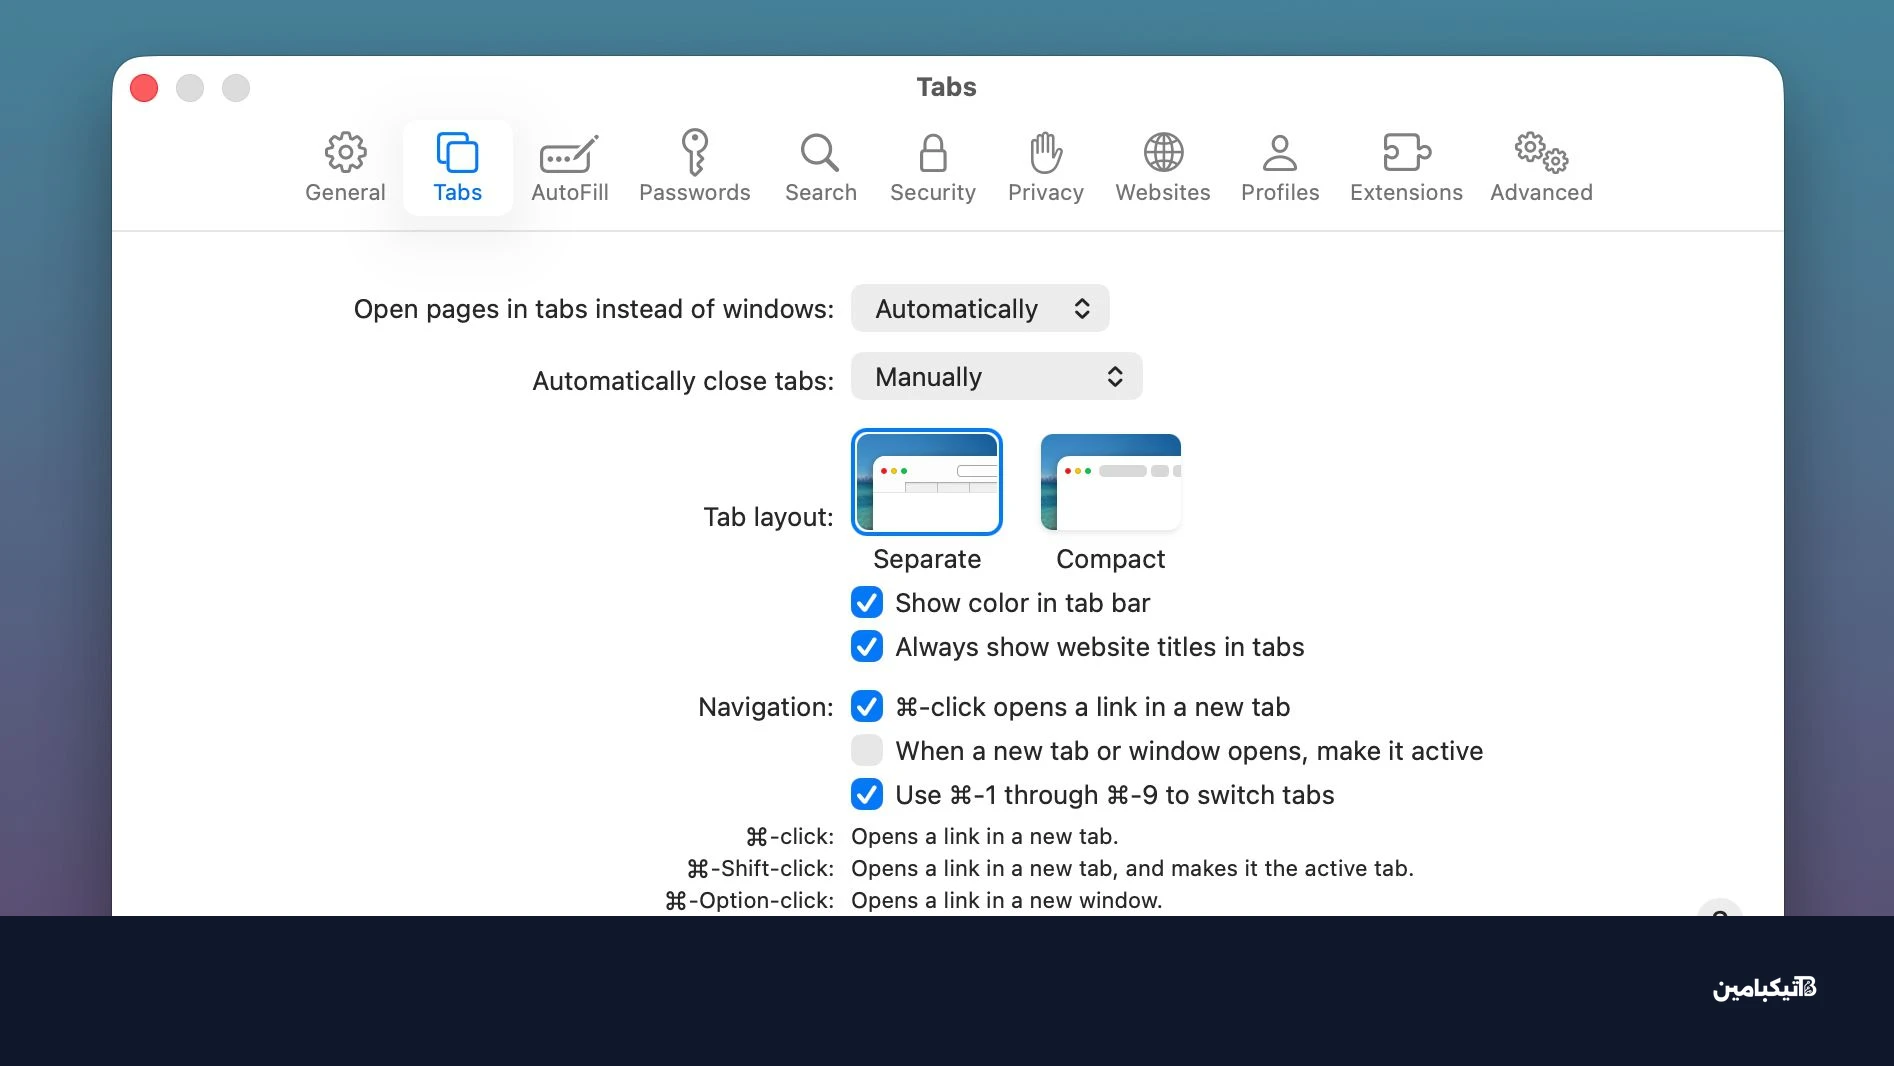Choose the Separate tab layout thumbnail
Image resolution: width=1894 pixels, height=1066 pixels.
pyautogui.click(x=926, y=482)
